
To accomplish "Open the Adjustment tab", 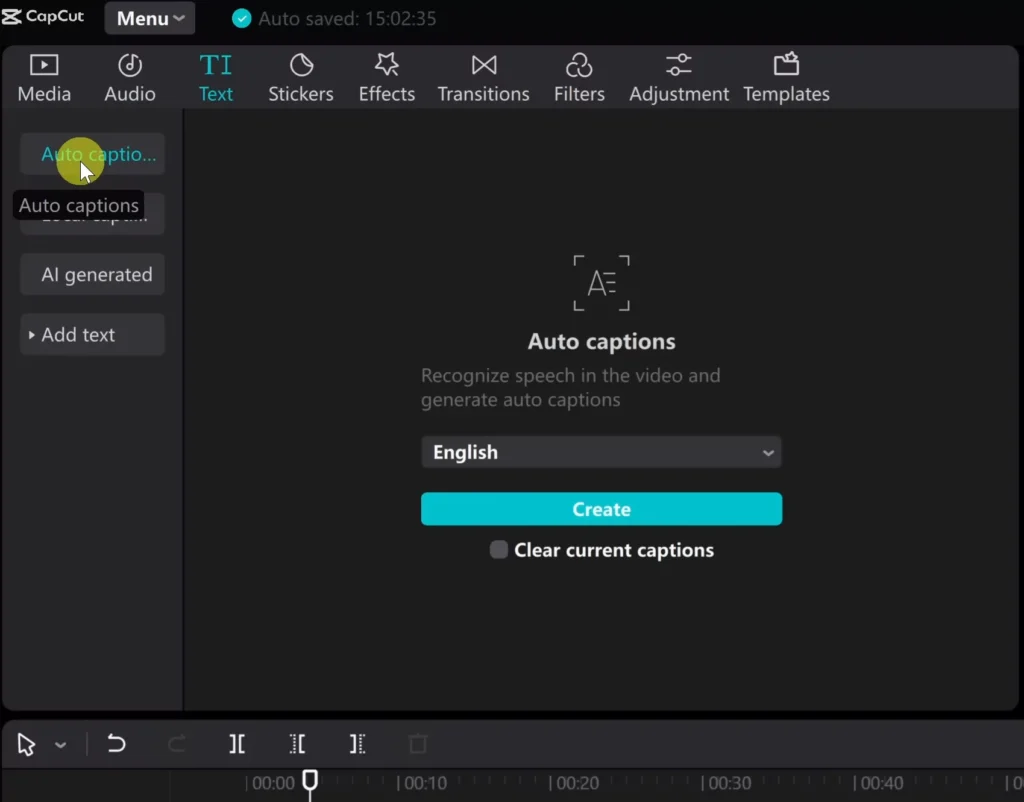I will click(x=679, y=78).
